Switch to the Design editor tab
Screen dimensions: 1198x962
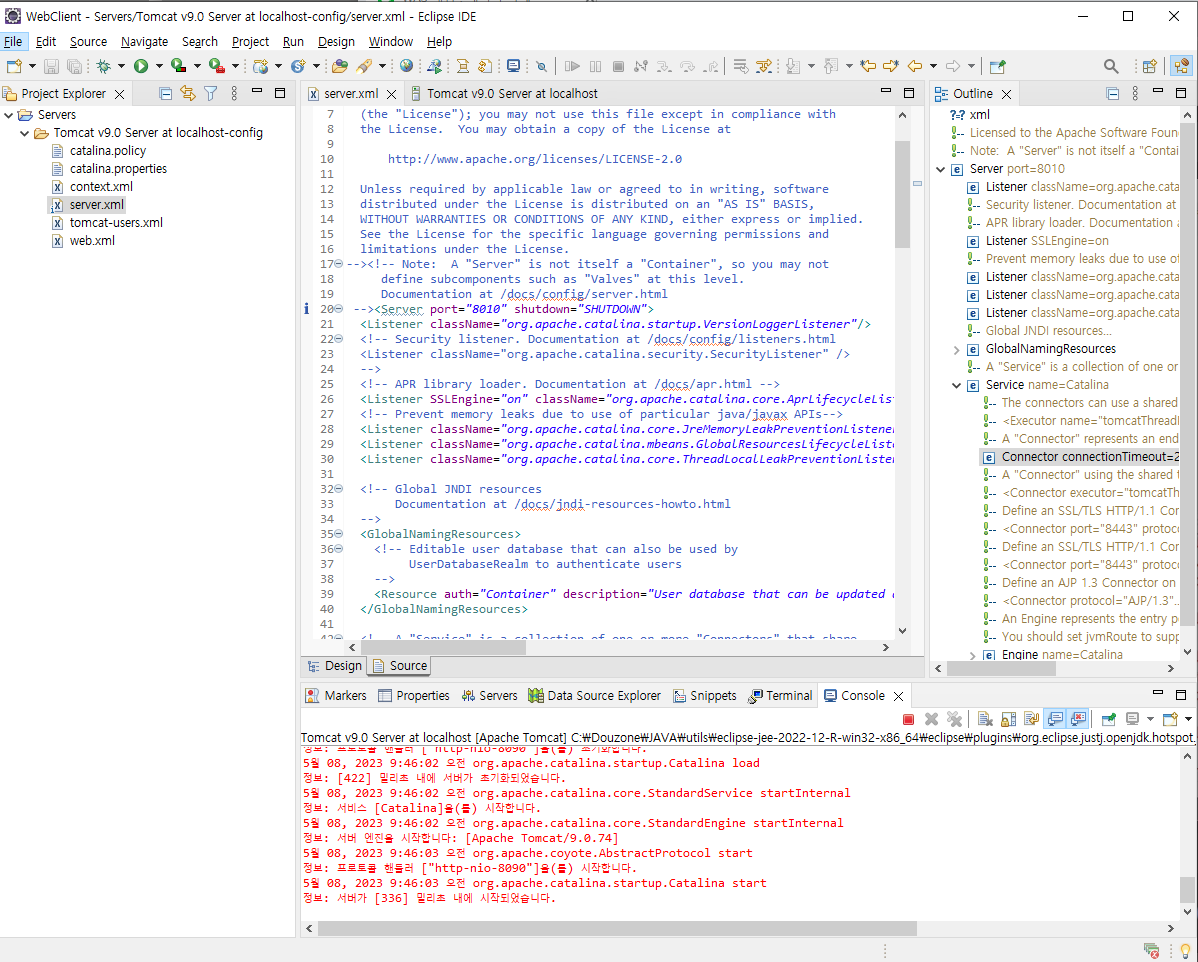pyautogui.click(x=334, y=666)
